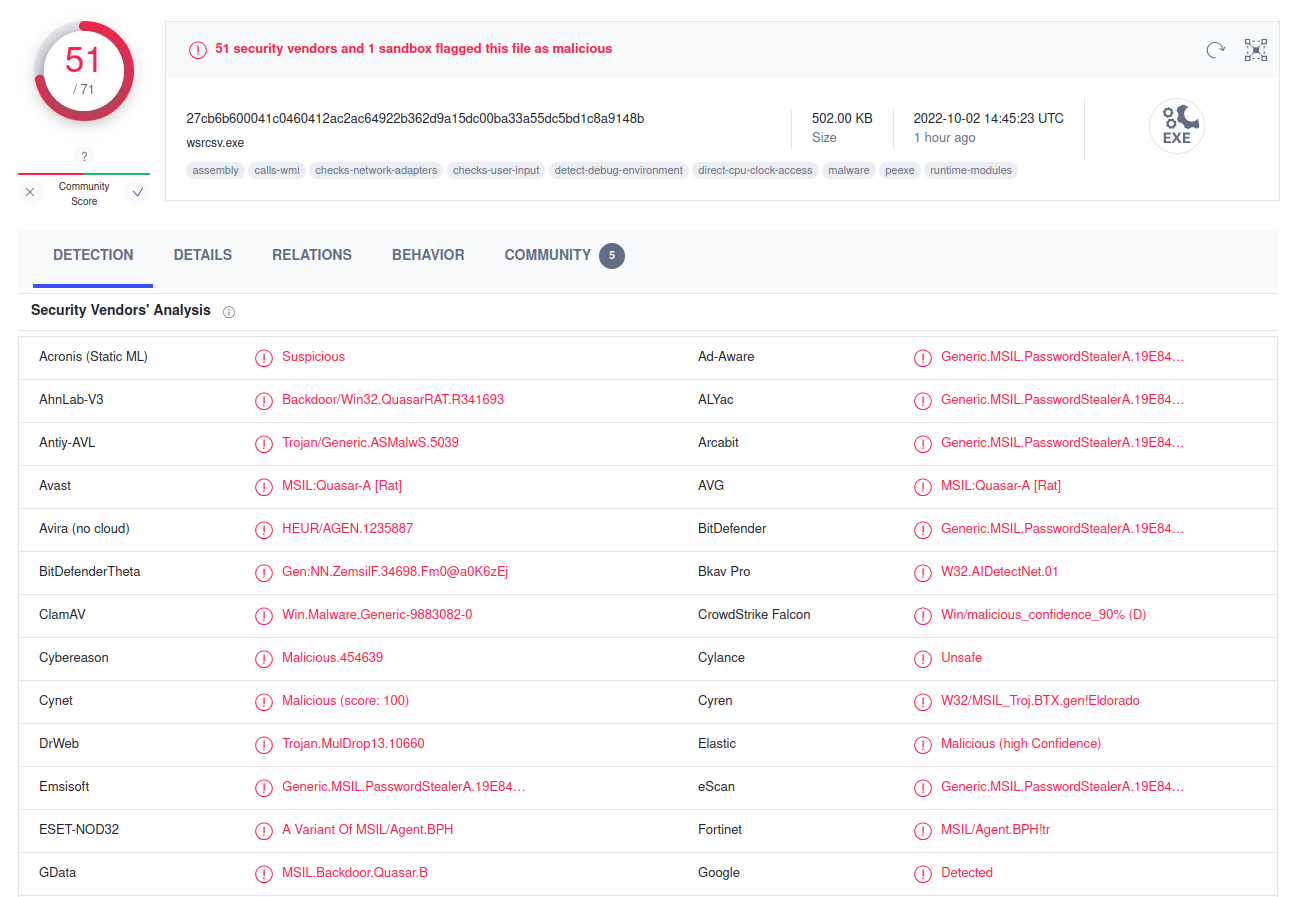Open the RELATIONS tab
1292x897 pixels.
(312, 255)
